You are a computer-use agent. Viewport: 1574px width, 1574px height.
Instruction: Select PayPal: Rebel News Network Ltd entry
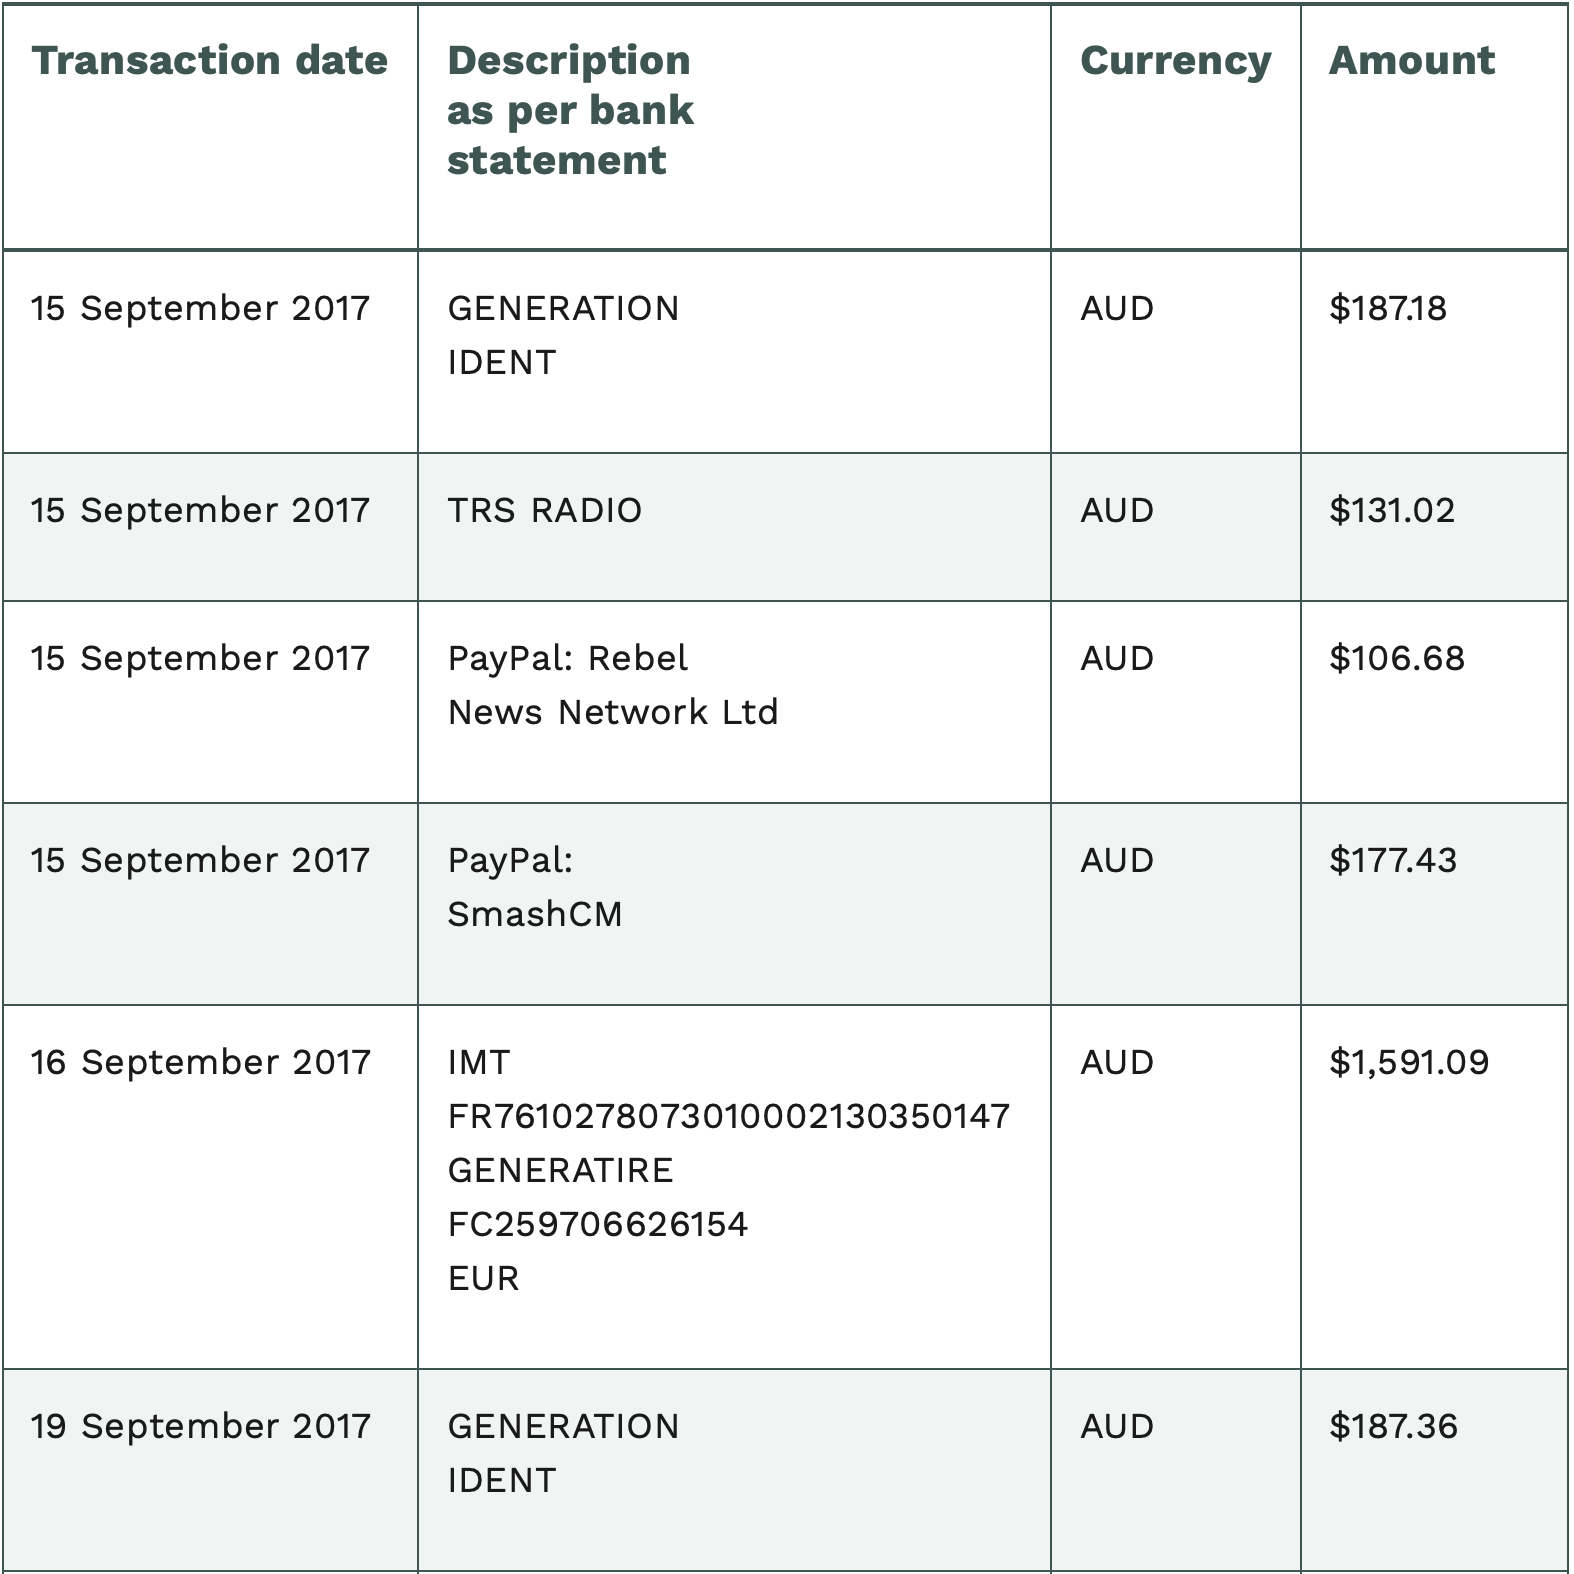tap(612, 685)
